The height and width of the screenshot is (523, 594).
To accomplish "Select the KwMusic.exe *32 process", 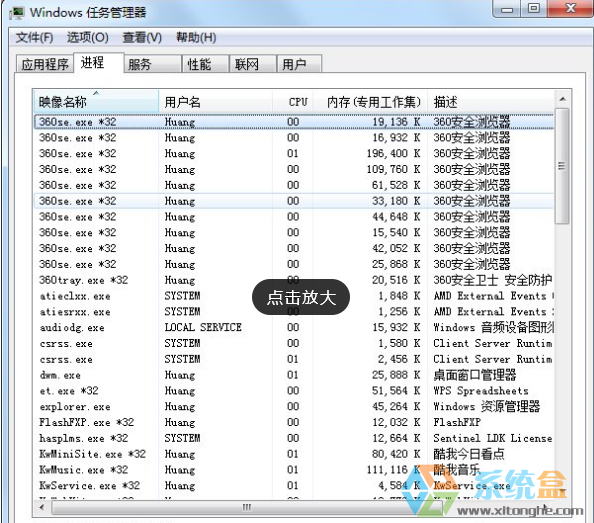I will coord(294,470).
